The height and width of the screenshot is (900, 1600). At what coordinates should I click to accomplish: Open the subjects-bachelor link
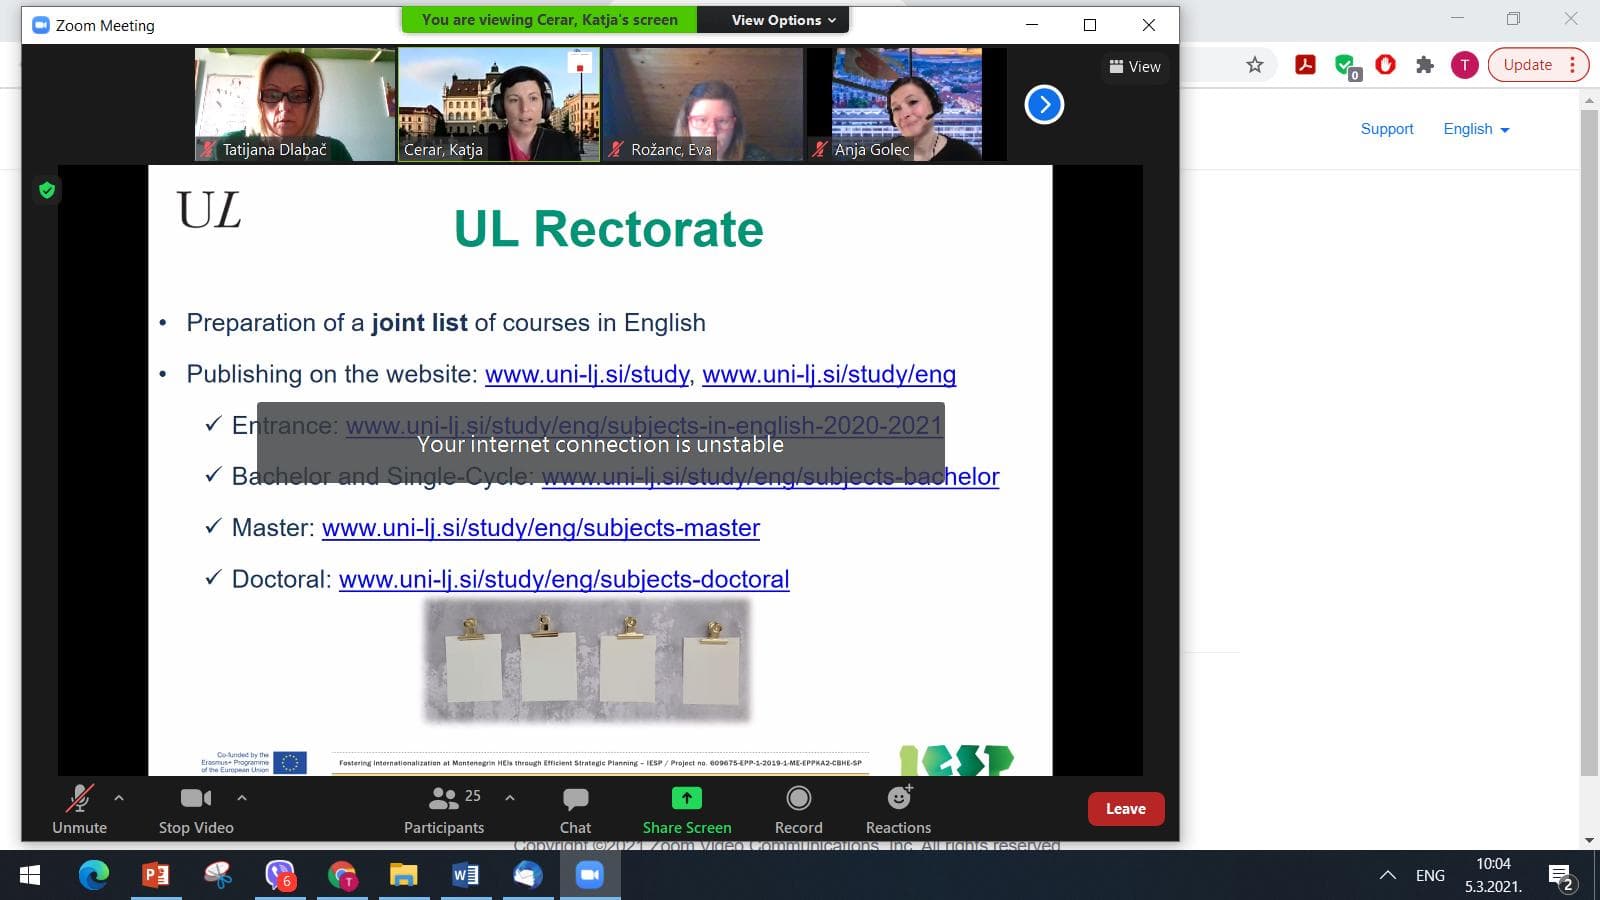tap(771, 476)
